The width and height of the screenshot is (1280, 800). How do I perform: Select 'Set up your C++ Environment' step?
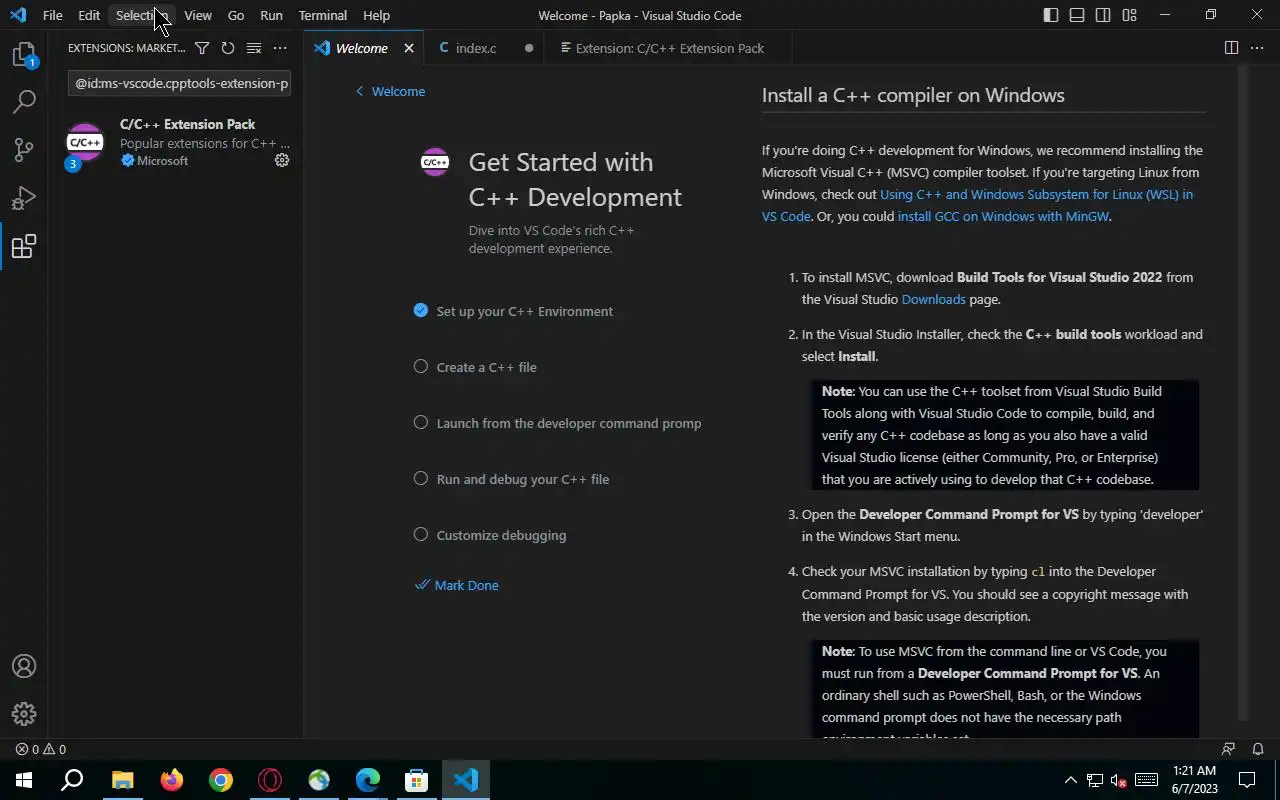pos(525,311)
